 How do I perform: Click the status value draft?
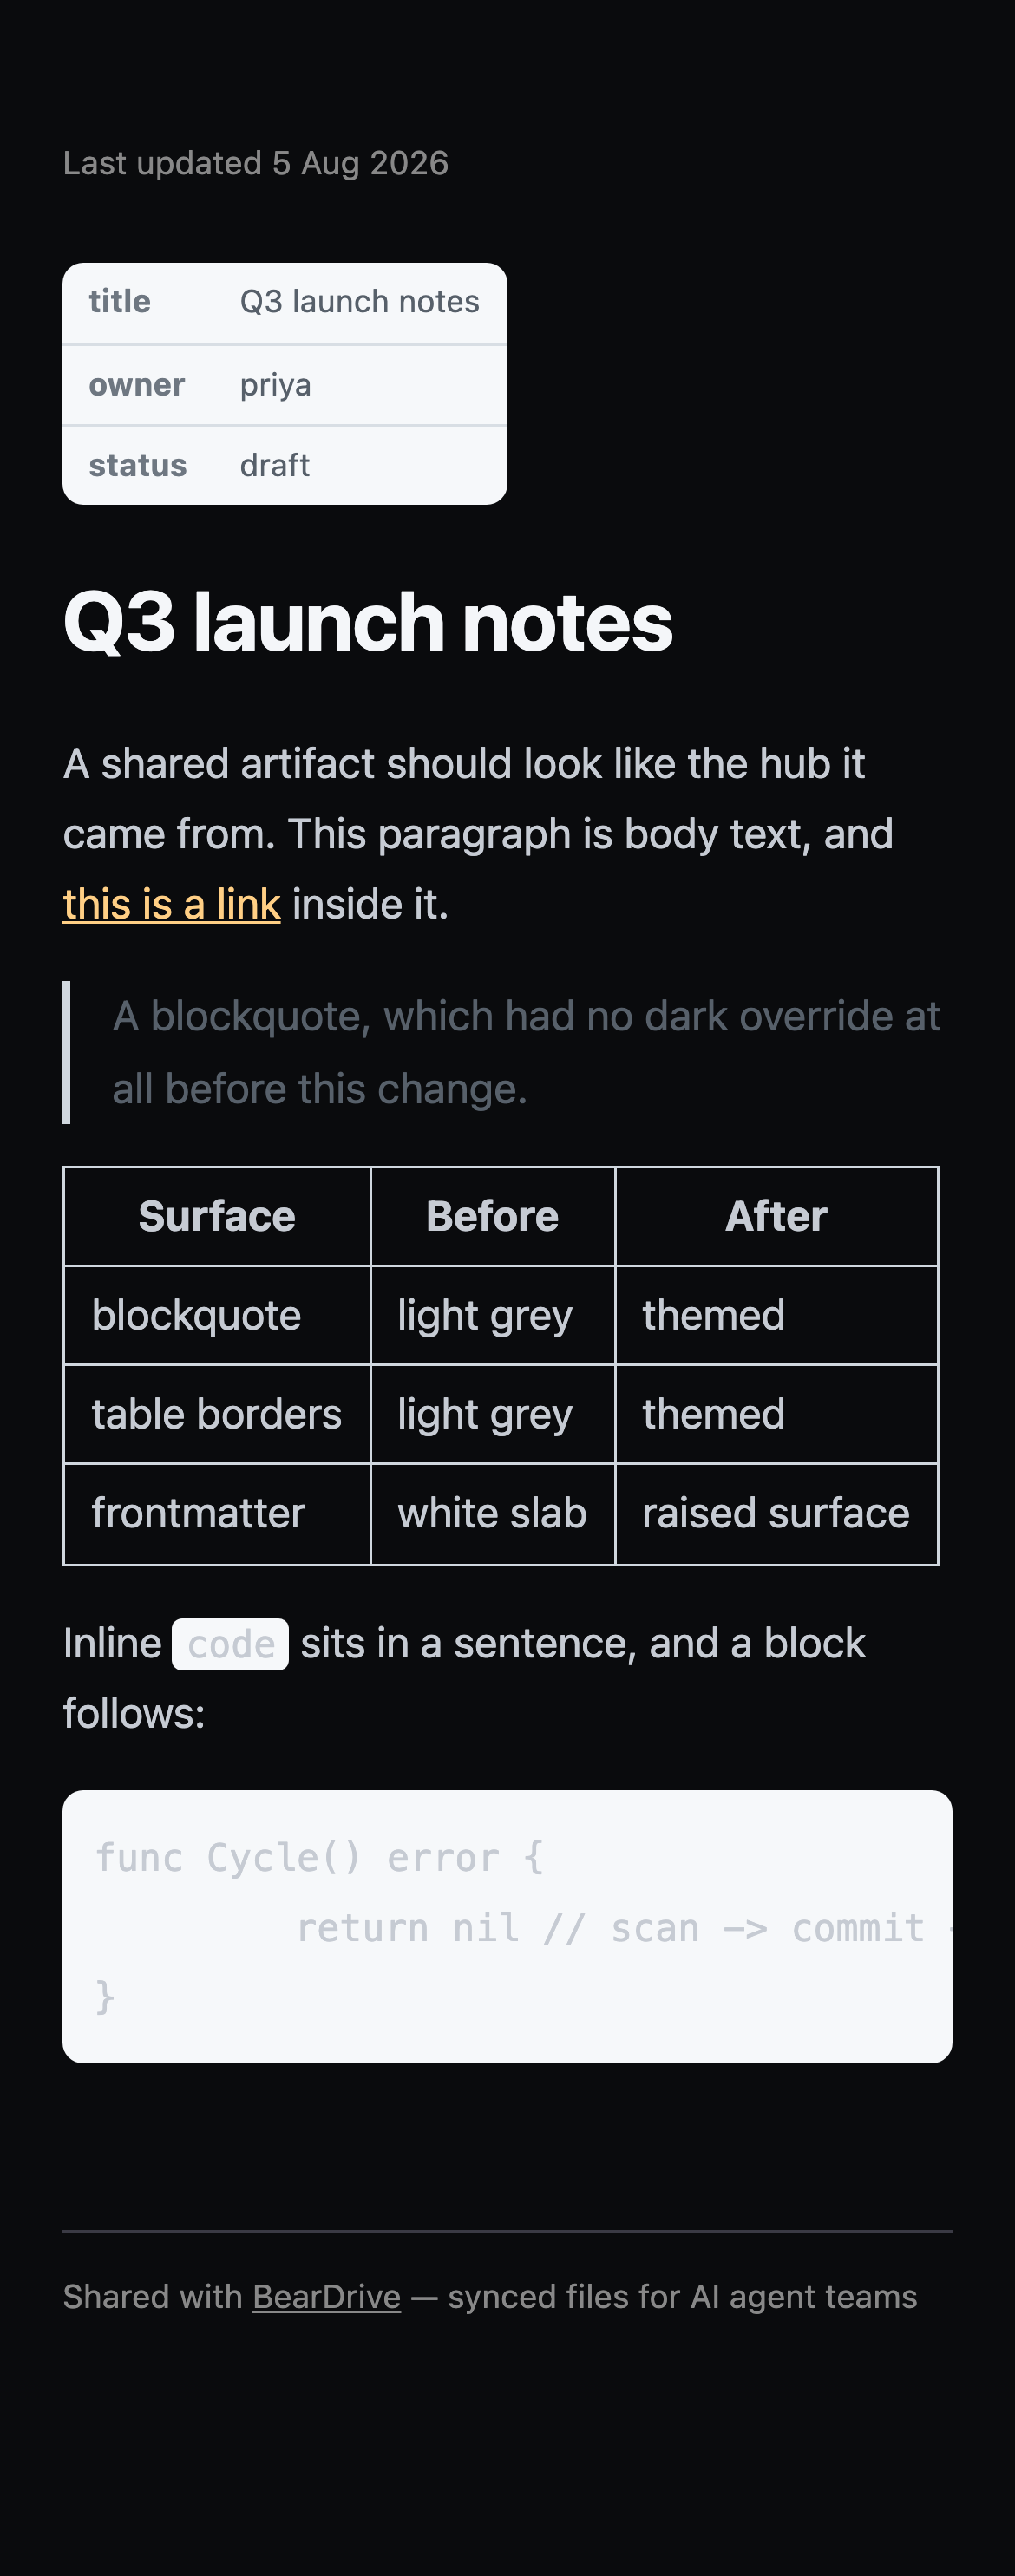pyautogui.click(x=275, y=465)
